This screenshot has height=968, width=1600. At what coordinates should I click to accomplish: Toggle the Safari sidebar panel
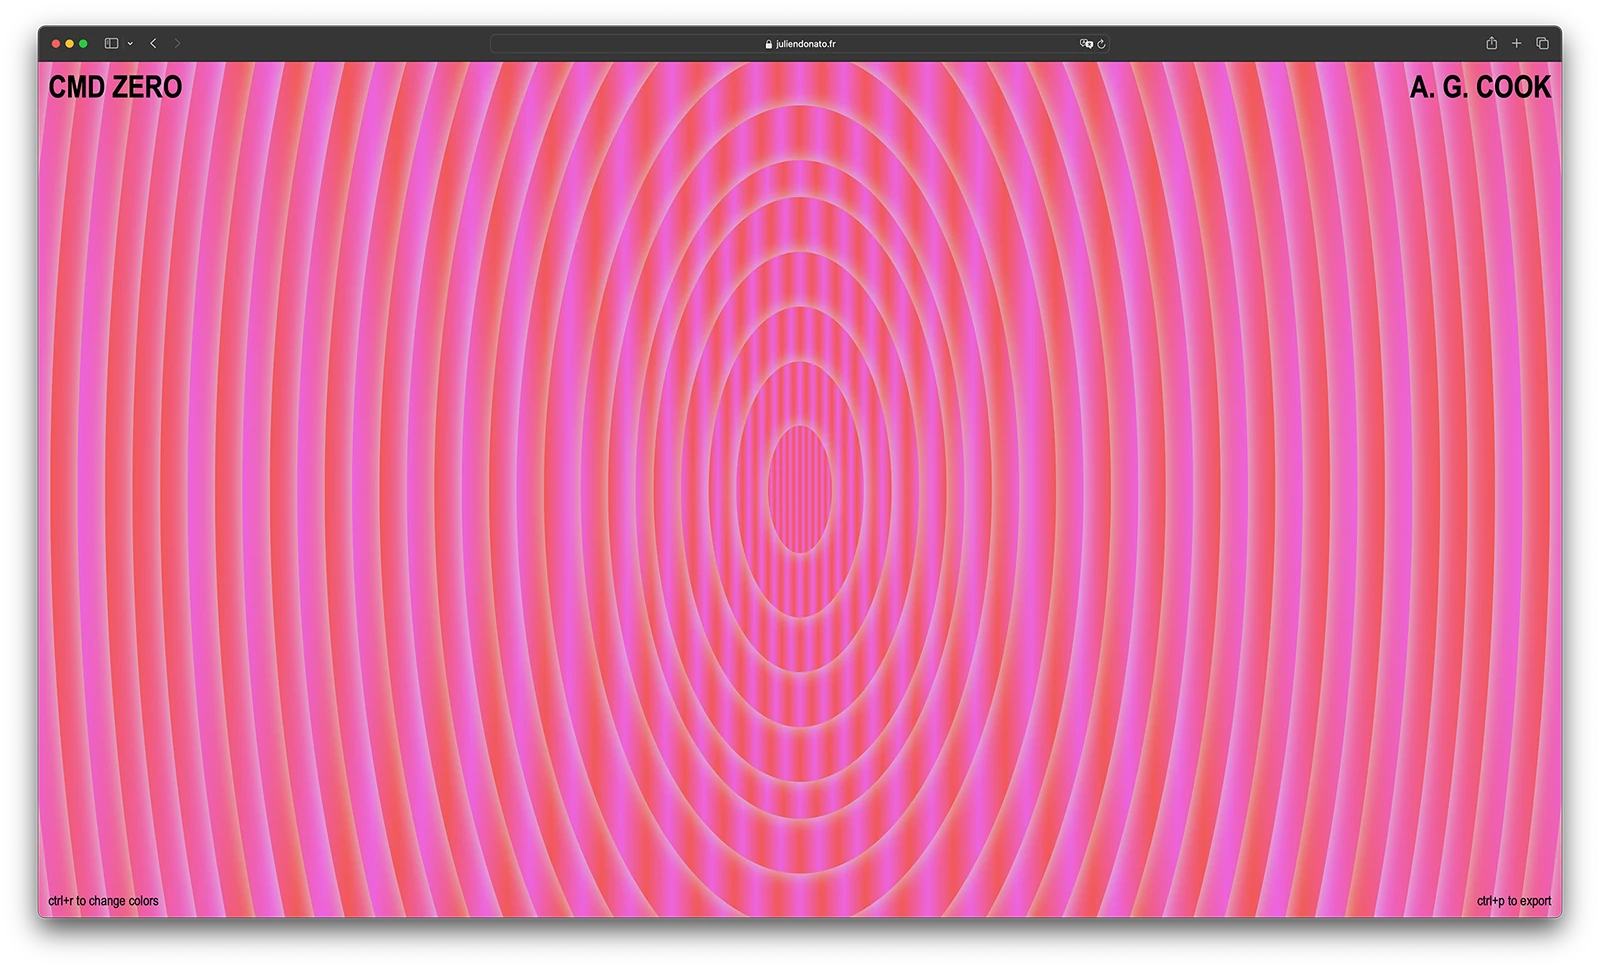coord(111,43)
